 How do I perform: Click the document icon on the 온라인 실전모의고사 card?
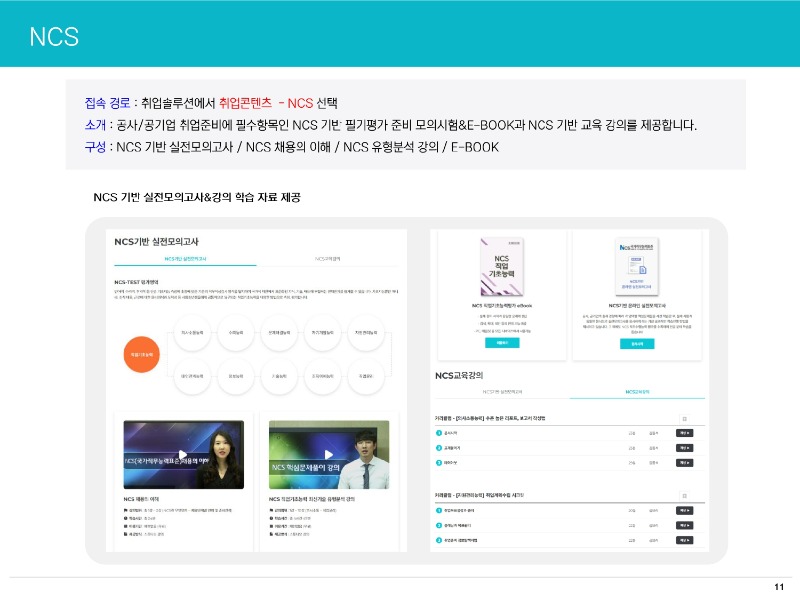tap(643, 268)
